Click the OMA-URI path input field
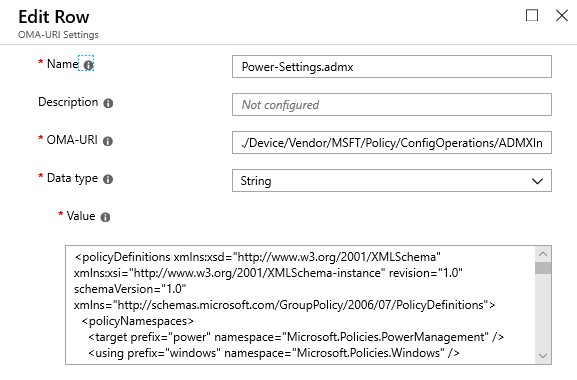 coord(392,142)
